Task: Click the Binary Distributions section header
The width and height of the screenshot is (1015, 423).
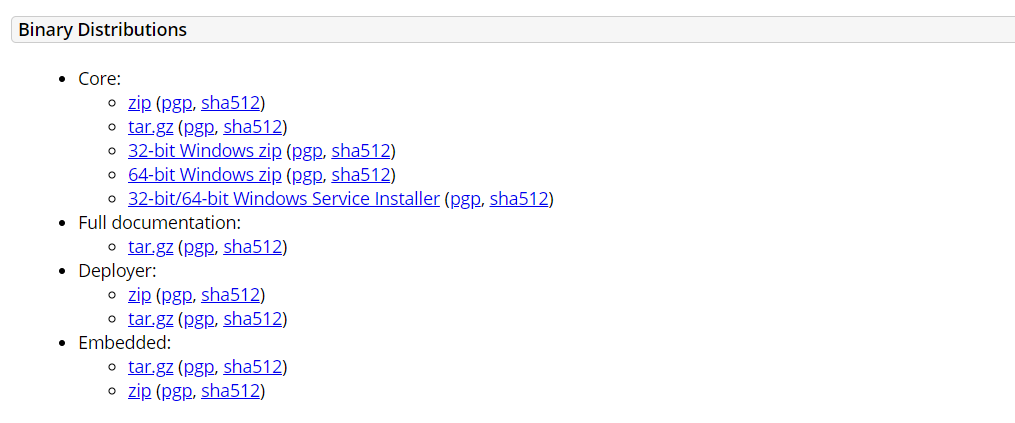Action: (103, 30)
